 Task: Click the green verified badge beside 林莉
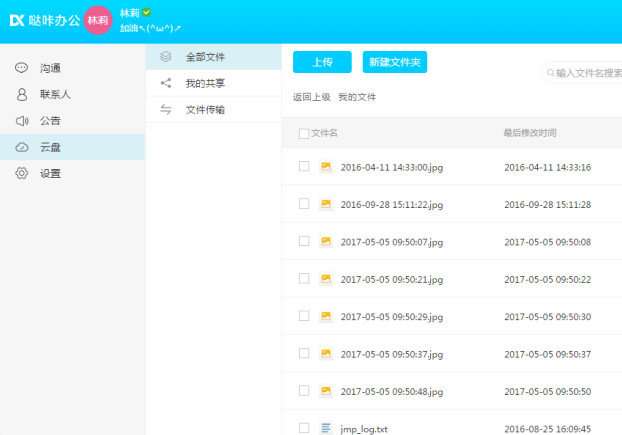point(147,12)
